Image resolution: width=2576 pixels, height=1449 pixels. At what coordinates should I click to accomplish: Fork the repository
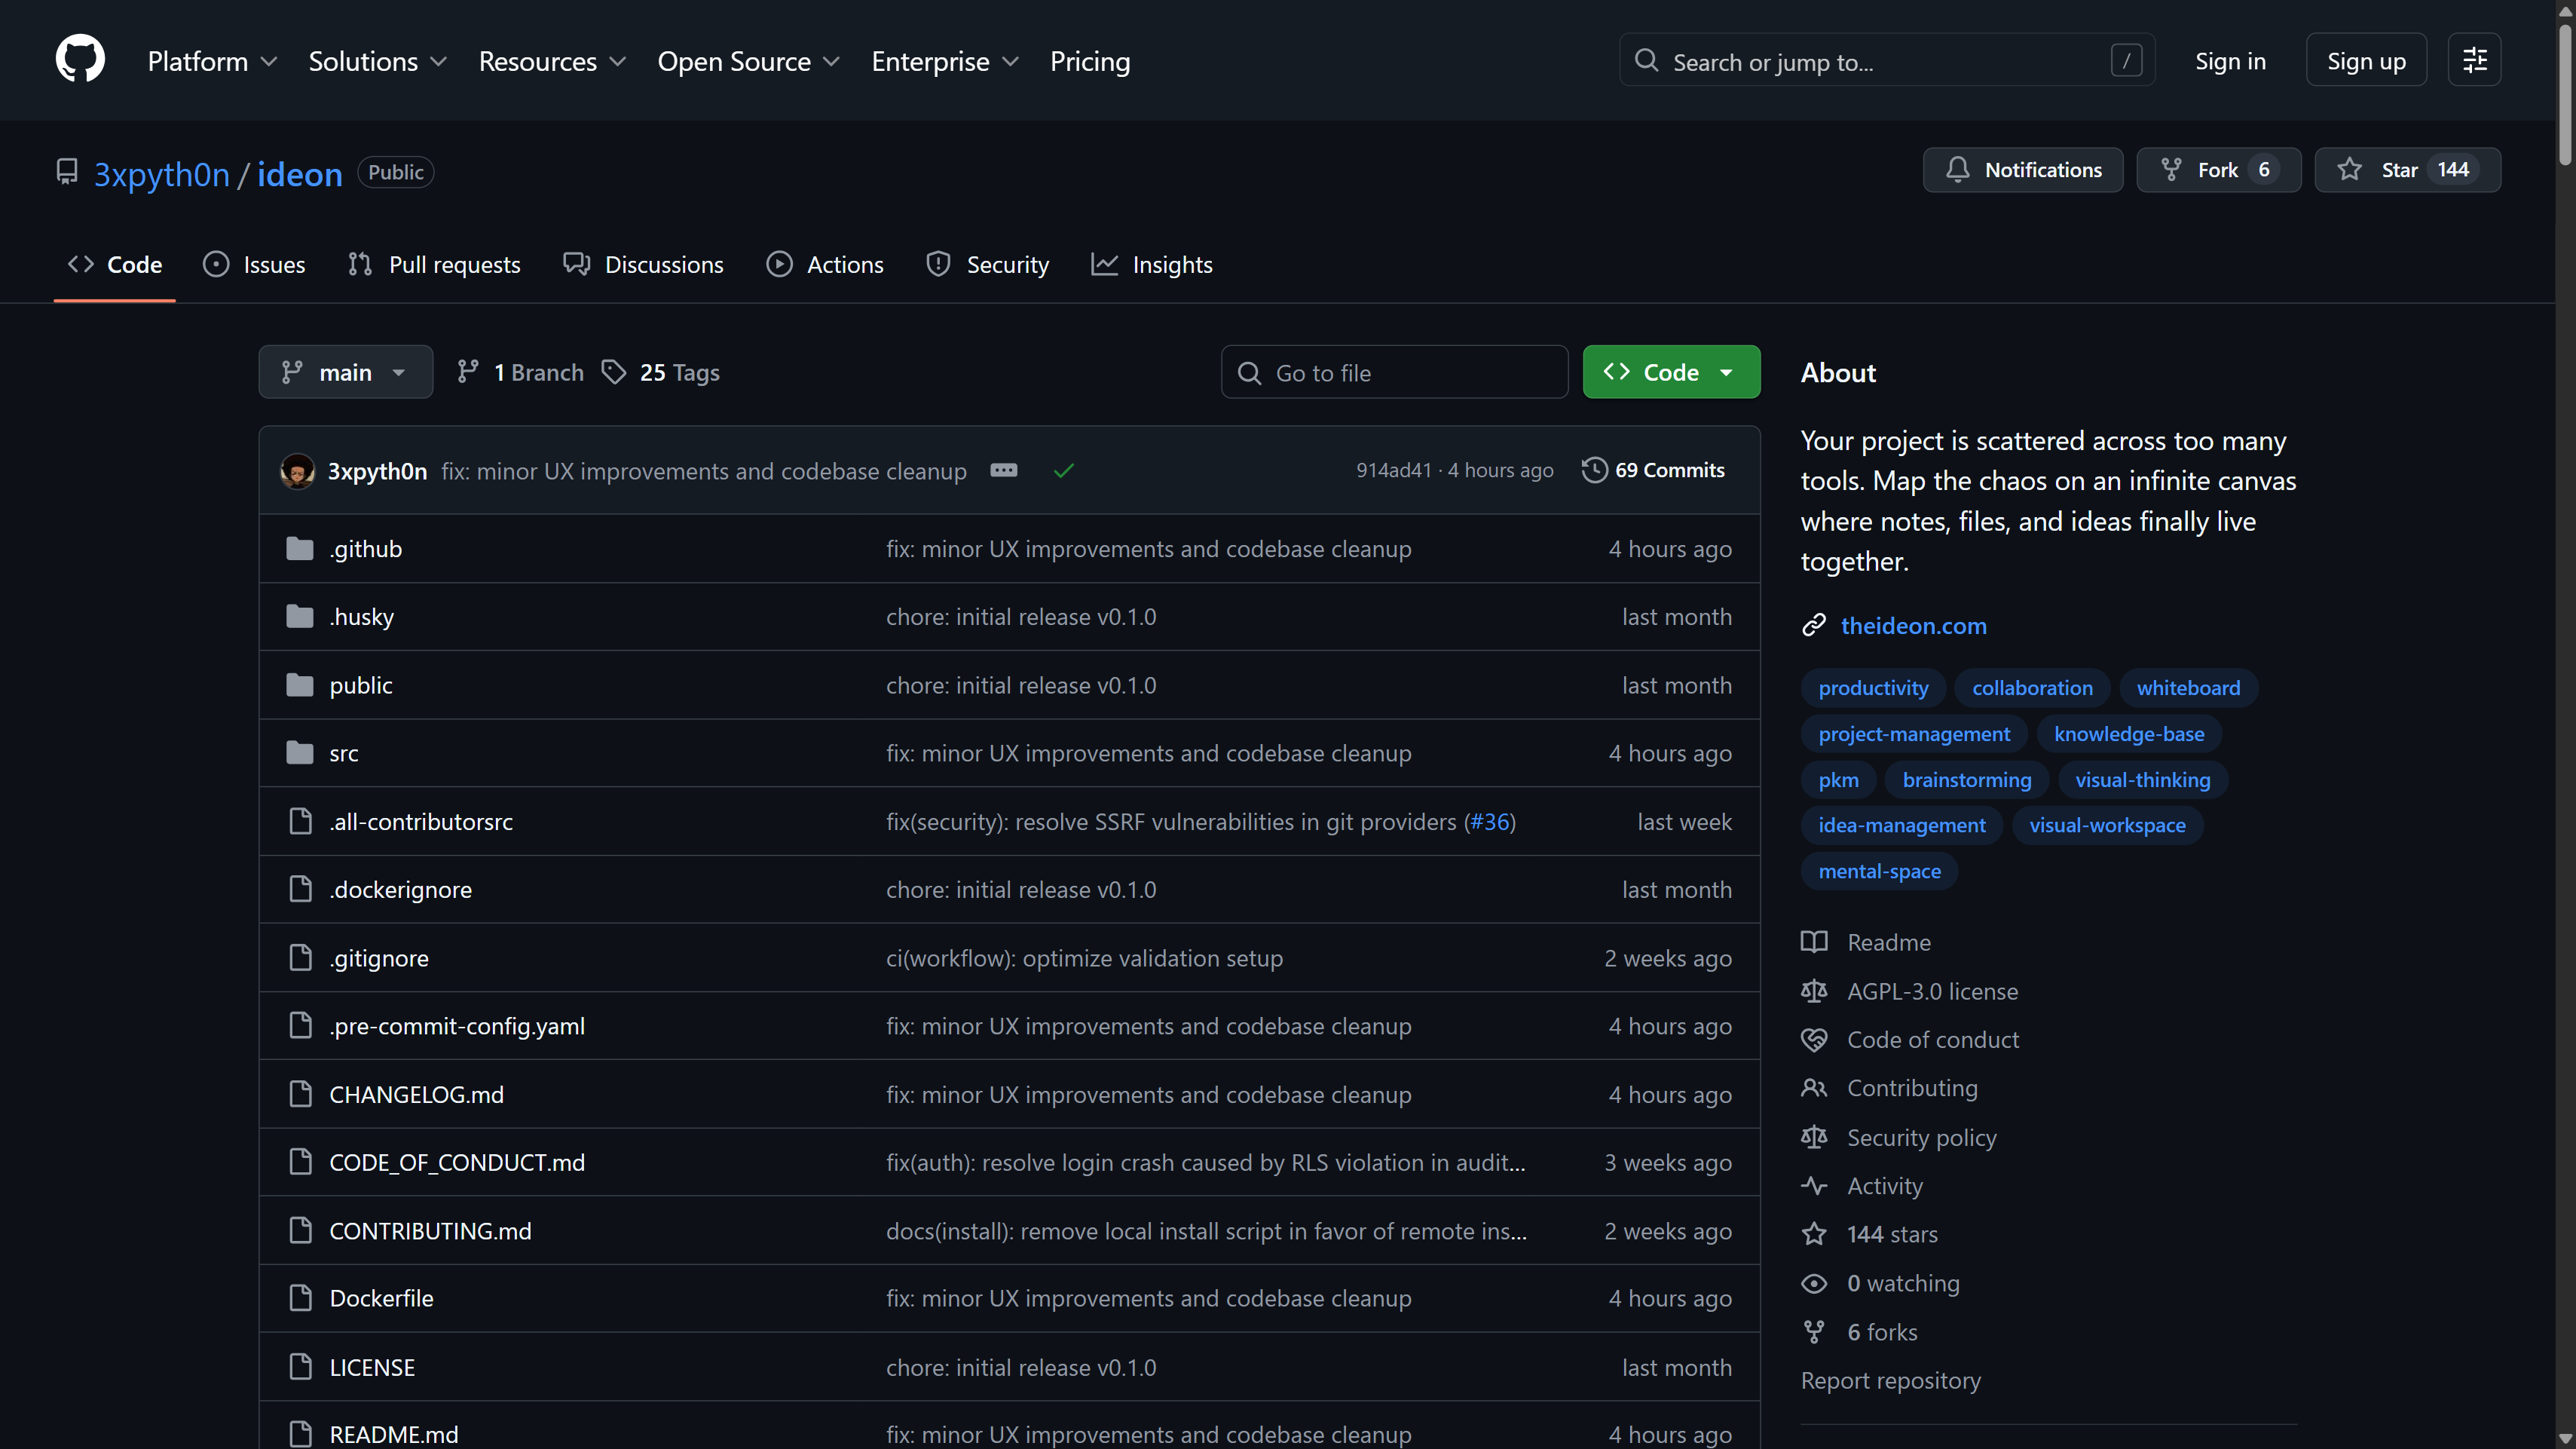[x=2218, y=169]
